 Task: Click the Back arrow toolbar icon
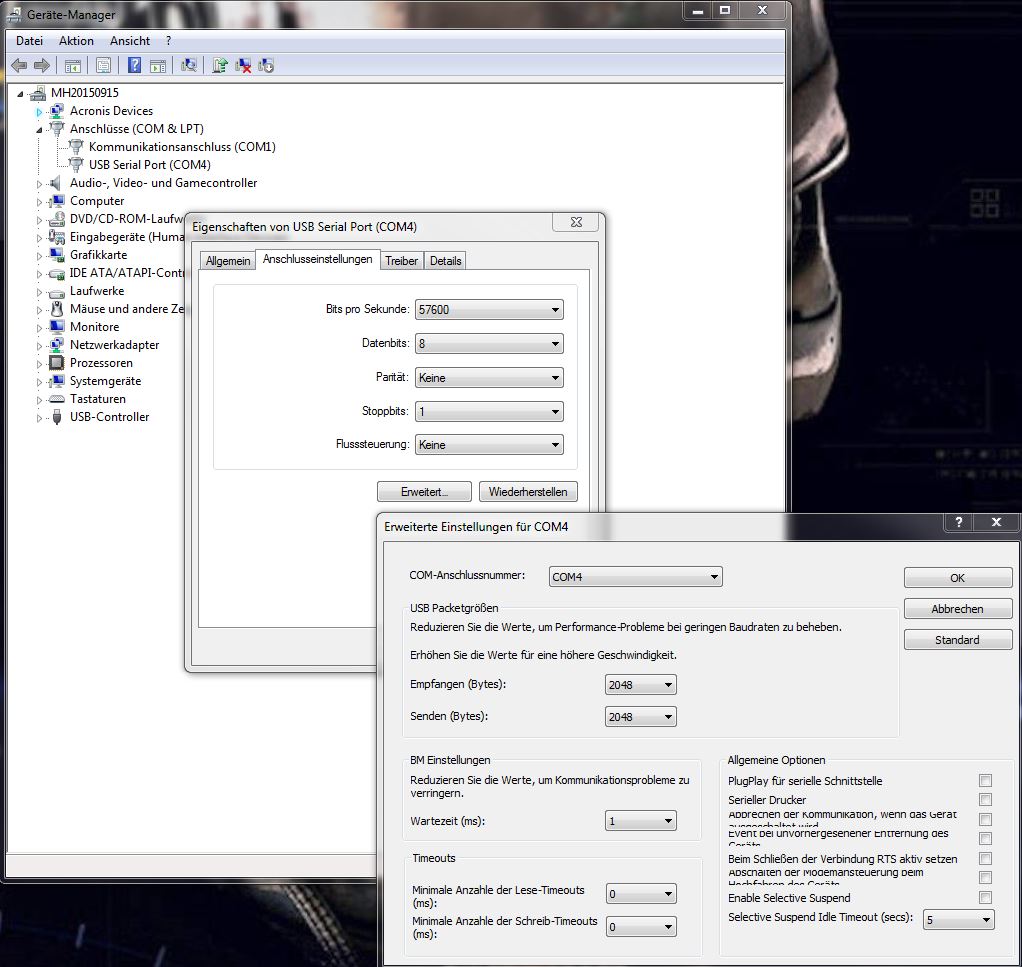point(18,66)
